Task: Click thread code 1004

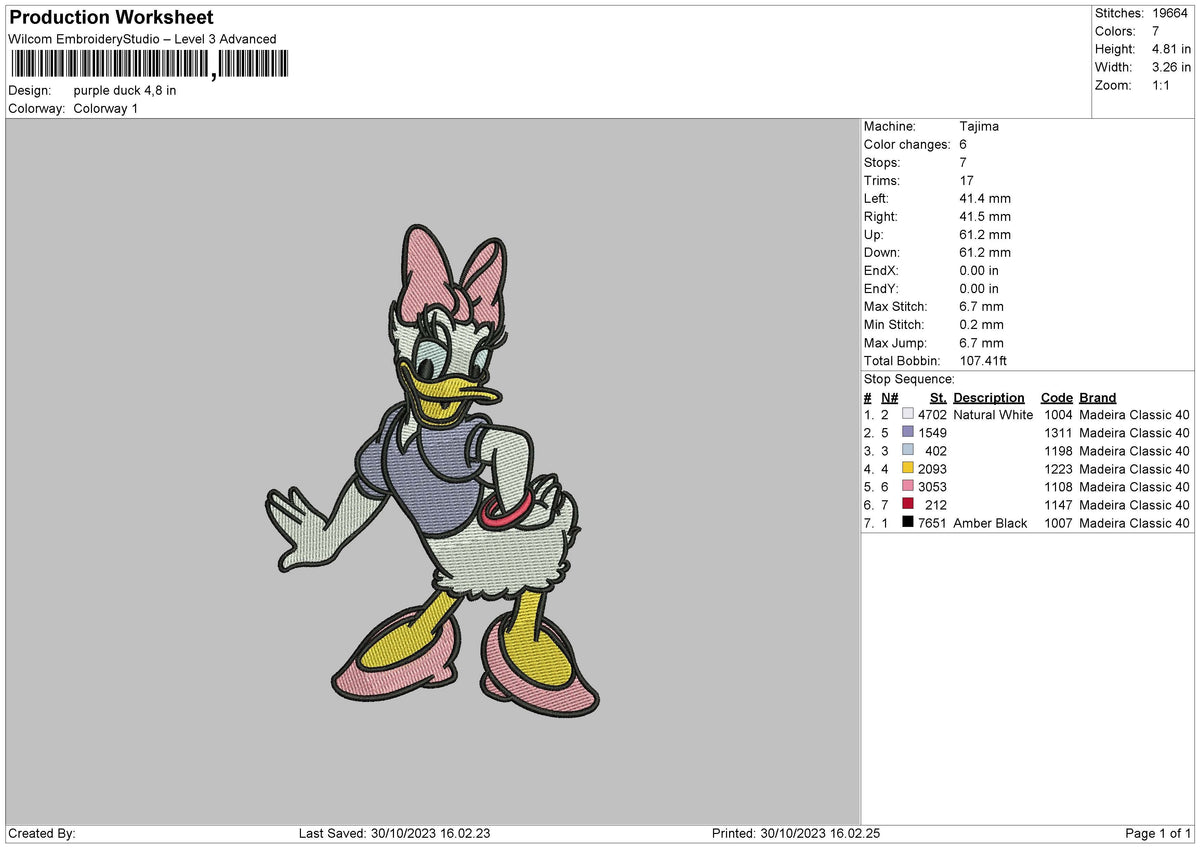Action: click(1058, 414)
